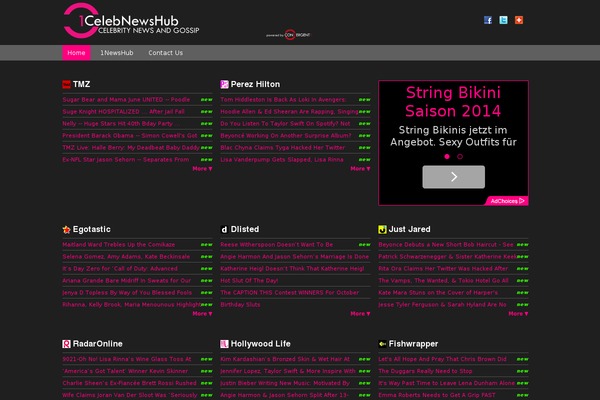Viewport: 600px width, 400px height.
Task: Open 'Lisa Vanderpump Gets Slapped' story
Action: (282, 160)
